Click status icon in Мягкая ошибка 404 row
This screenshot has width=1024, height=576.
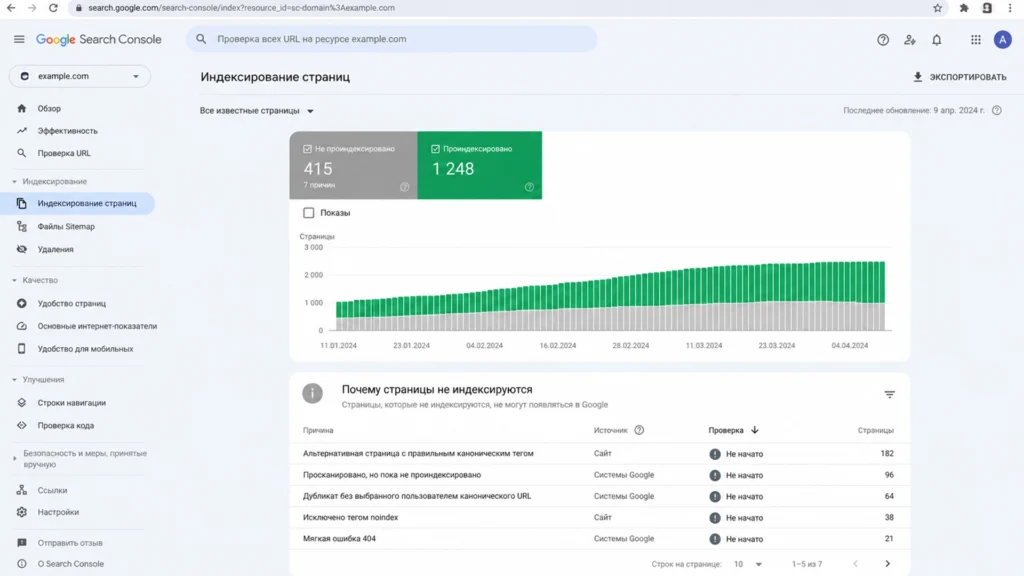pyautogui.click(x=714, y=539)
